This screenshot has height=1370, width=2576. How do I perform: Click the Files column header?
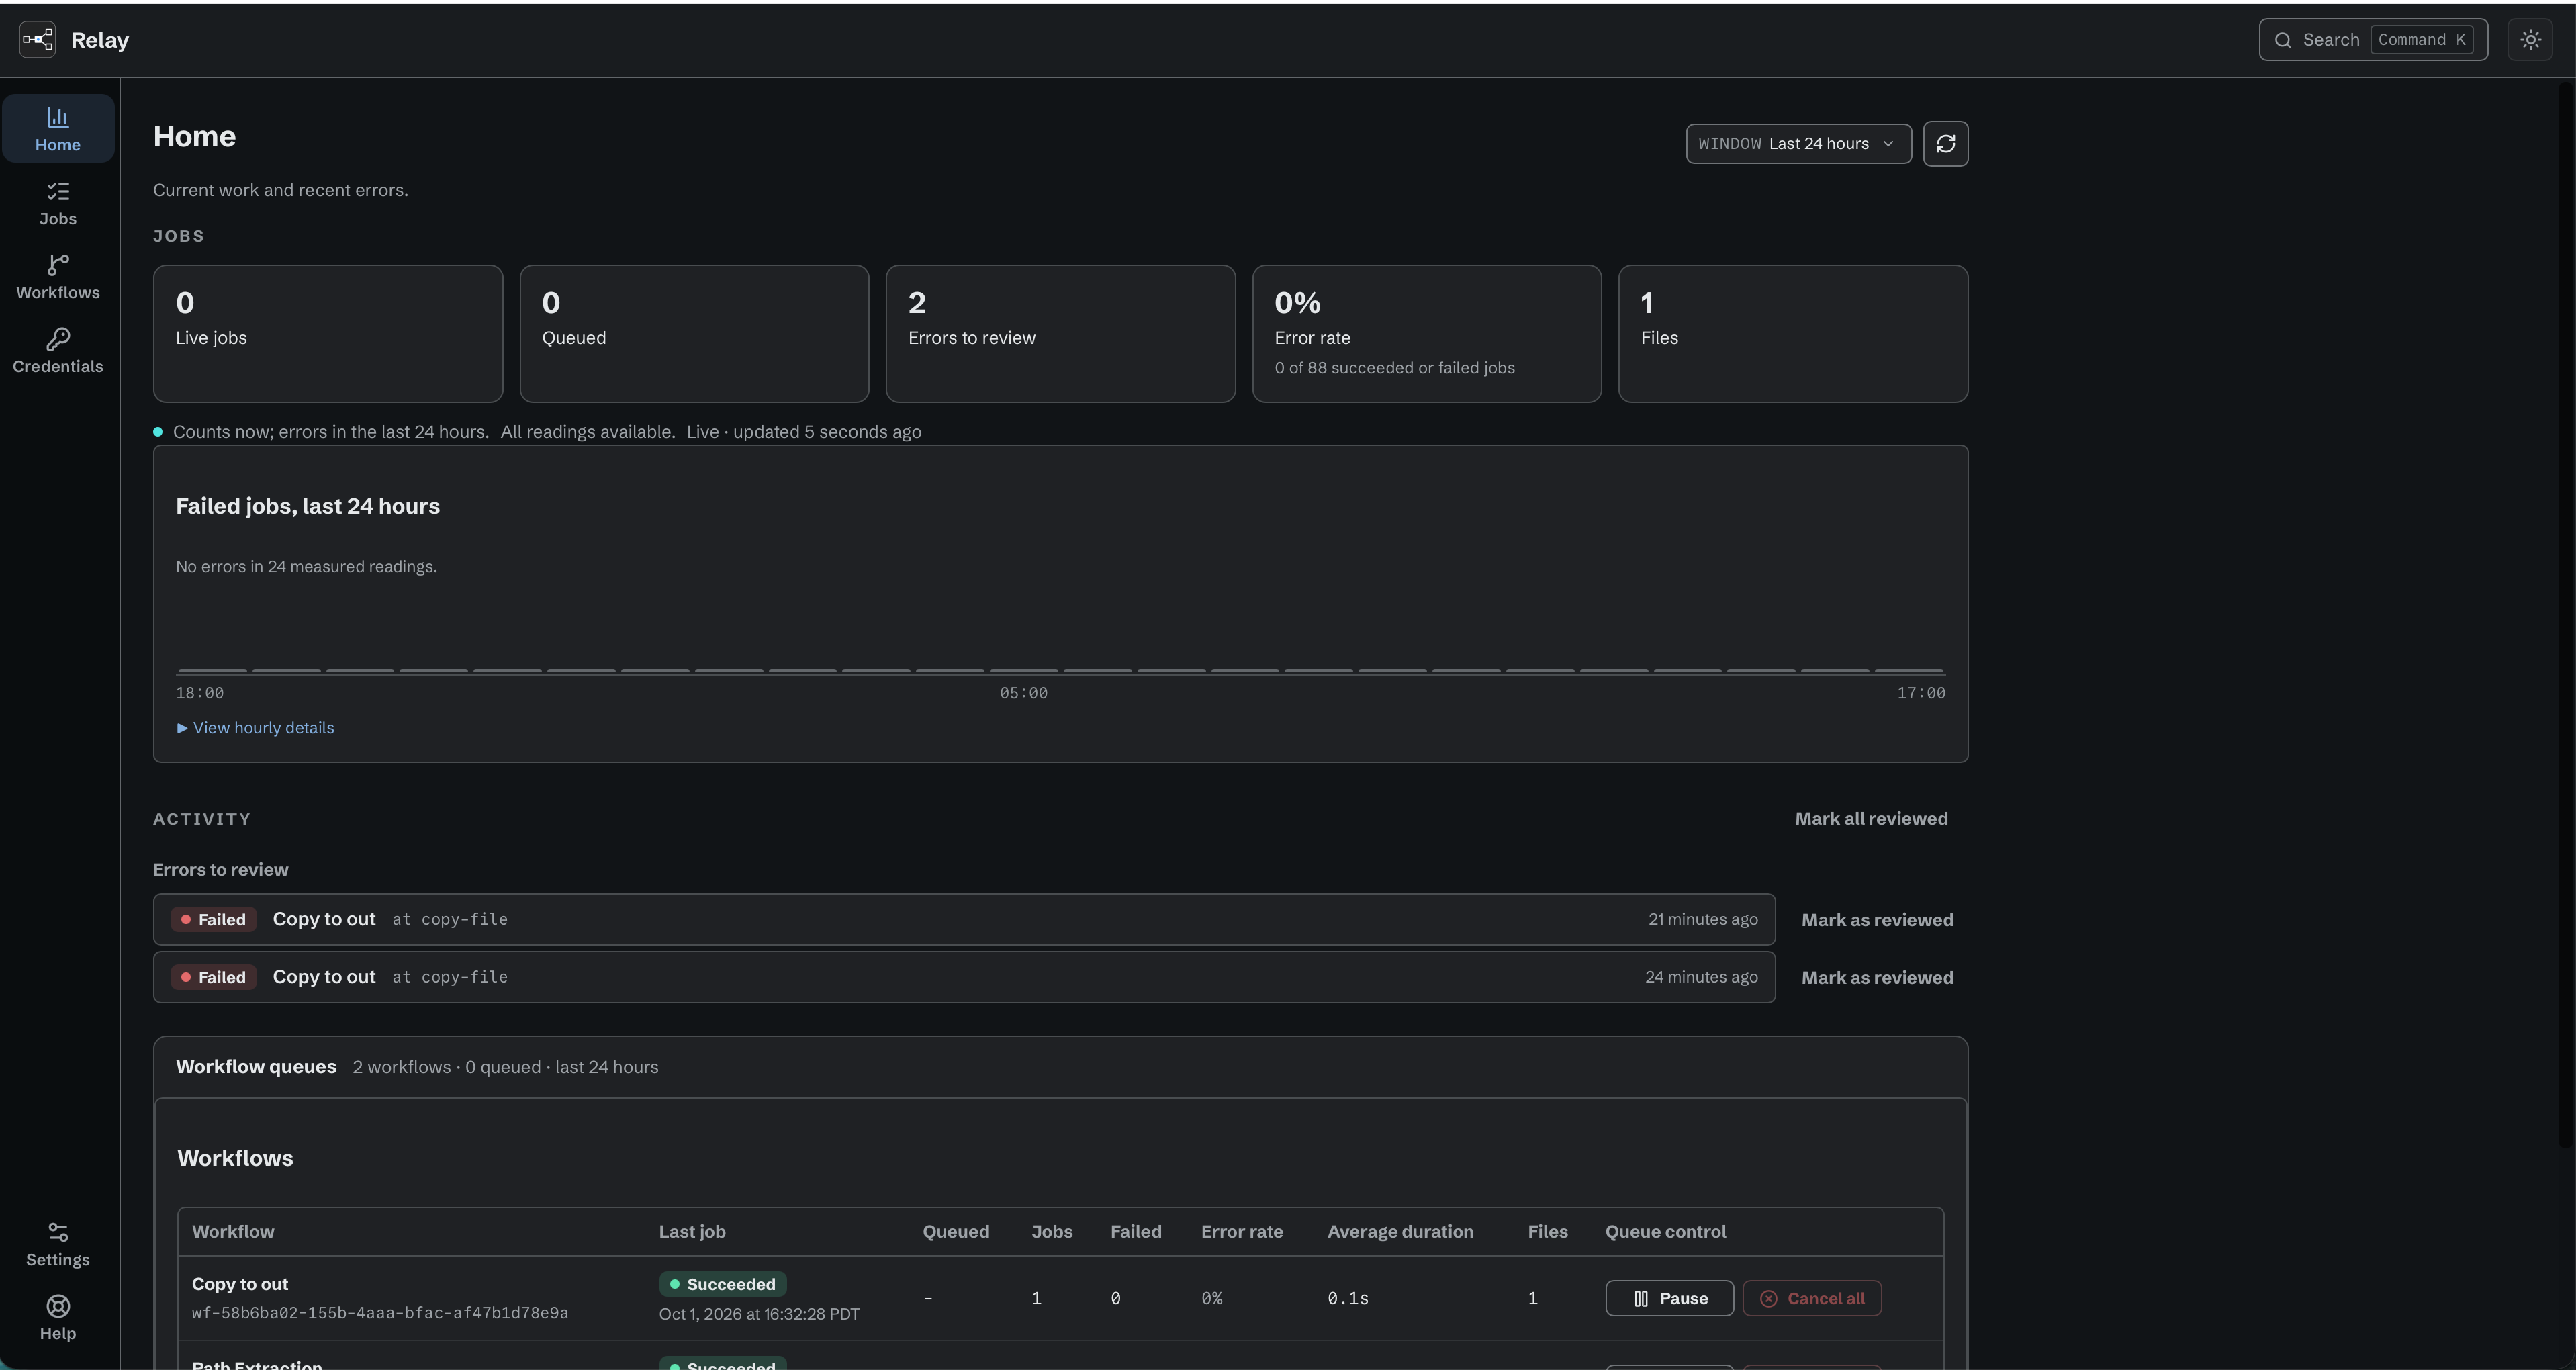click(1547, 1232)
